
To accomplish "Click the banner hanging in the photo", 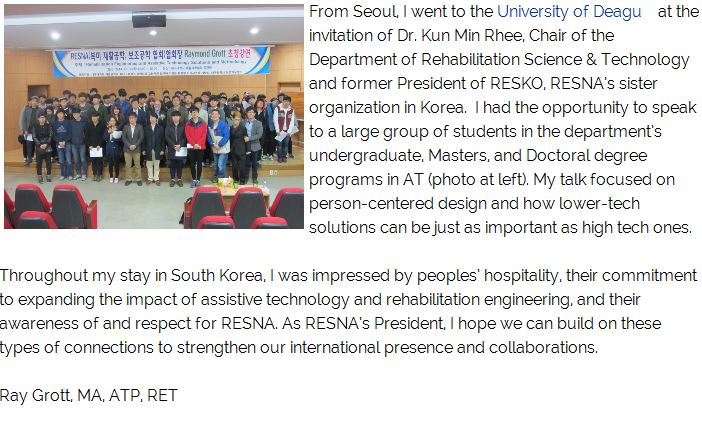I will (162, 61).
